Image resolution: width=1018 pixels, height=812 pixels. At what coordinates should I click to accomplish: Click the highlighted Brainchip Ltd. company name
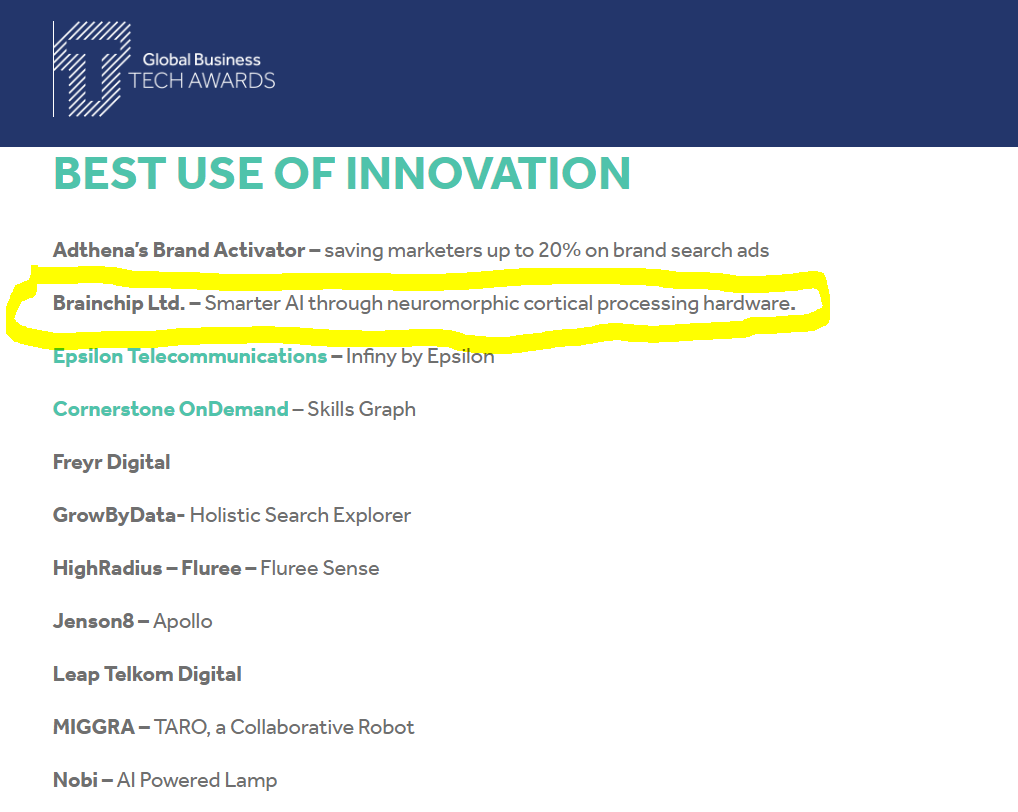[x=118, y=303]
